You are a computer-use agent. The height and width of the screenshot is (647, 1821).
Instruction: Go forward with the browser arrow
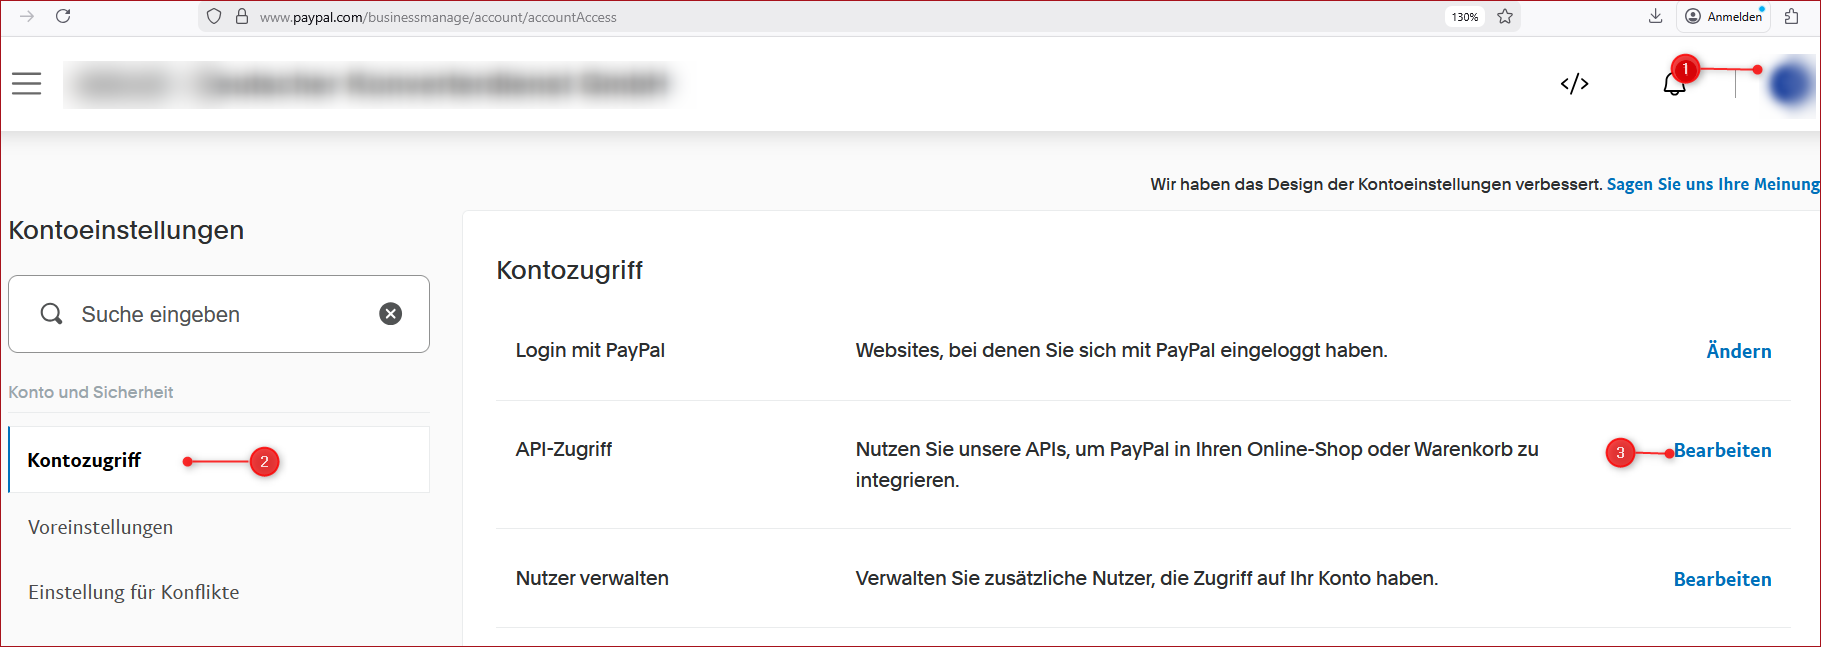(27, 16)
